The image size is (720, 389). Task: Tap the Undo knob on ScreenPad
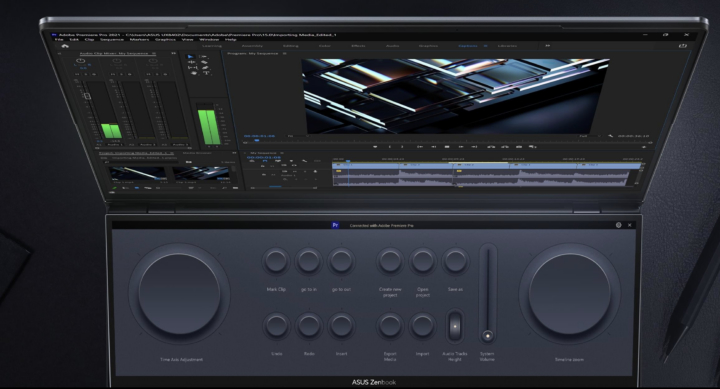point(276,326)
